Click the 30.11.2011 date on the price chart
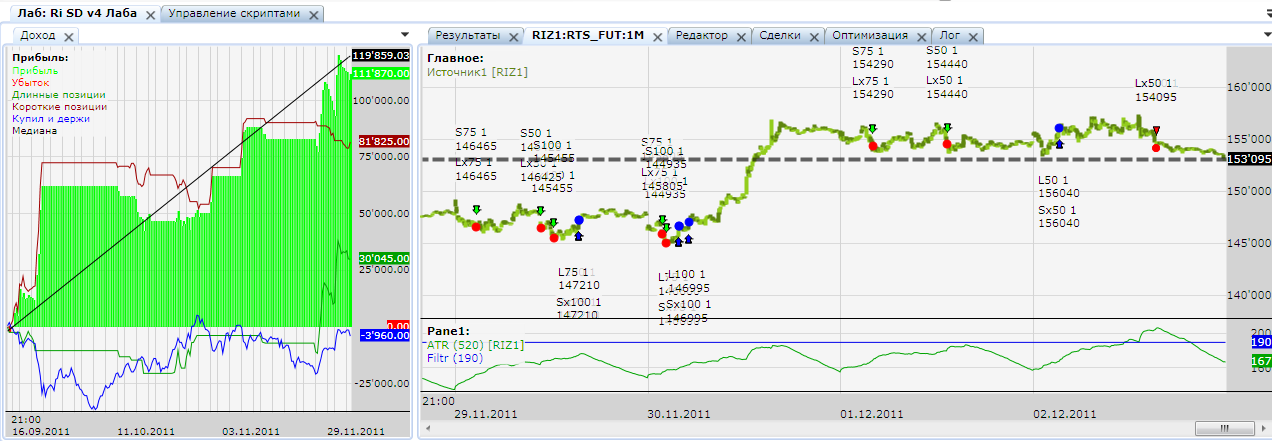This screenshot has width=1272, height=441. pos(680,413)
